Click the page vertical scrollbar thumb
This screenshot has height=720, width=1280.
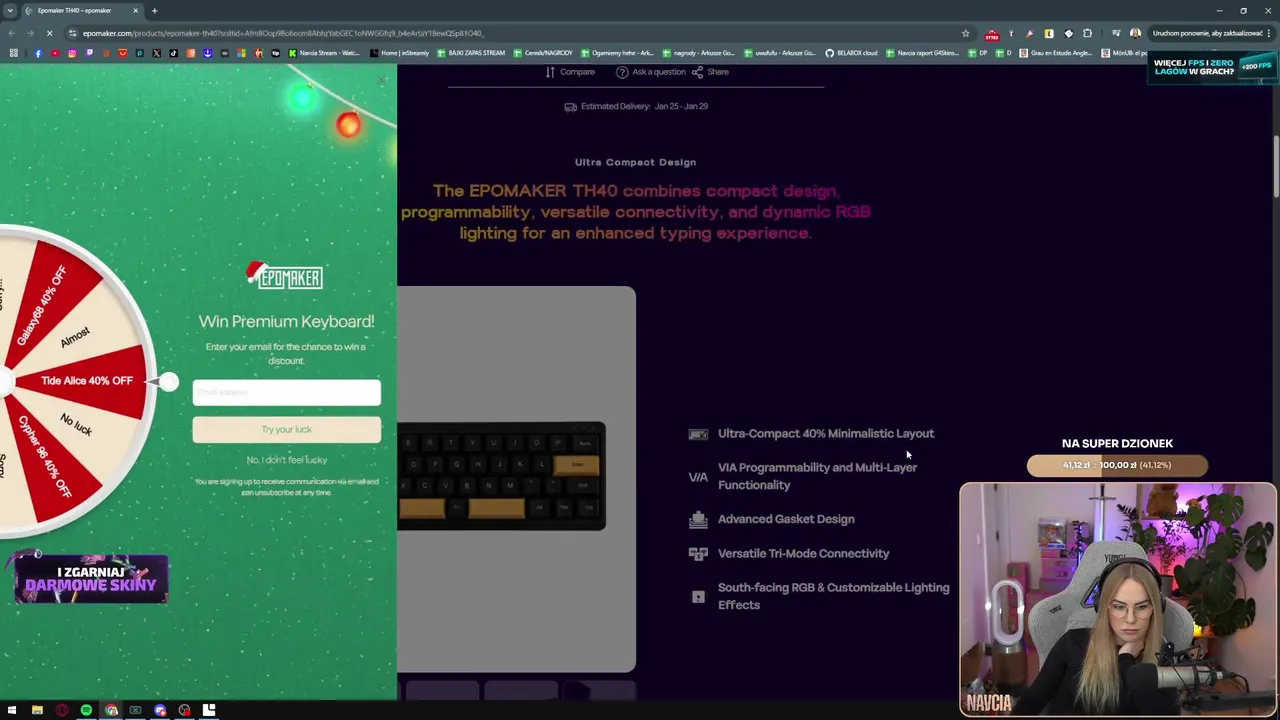pos(1275,165)
